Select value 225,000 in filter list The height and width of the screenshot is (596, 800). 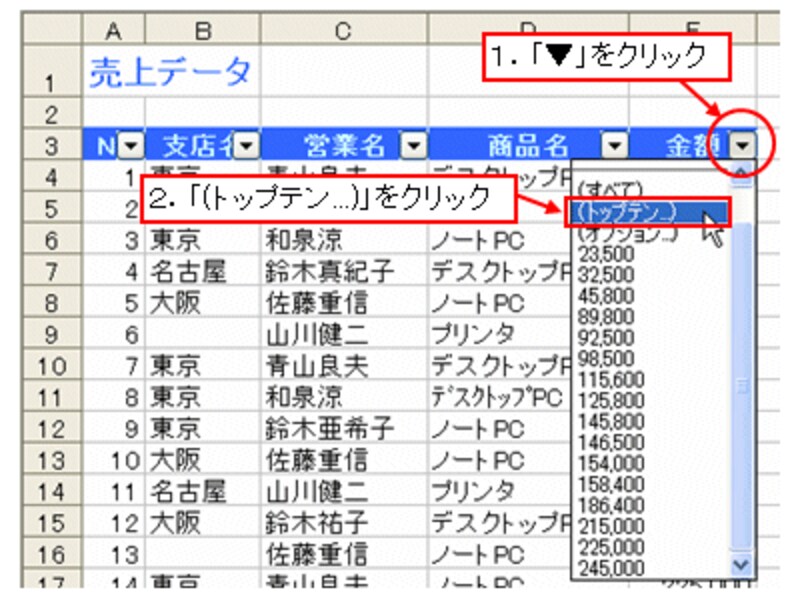click(611, 547)
